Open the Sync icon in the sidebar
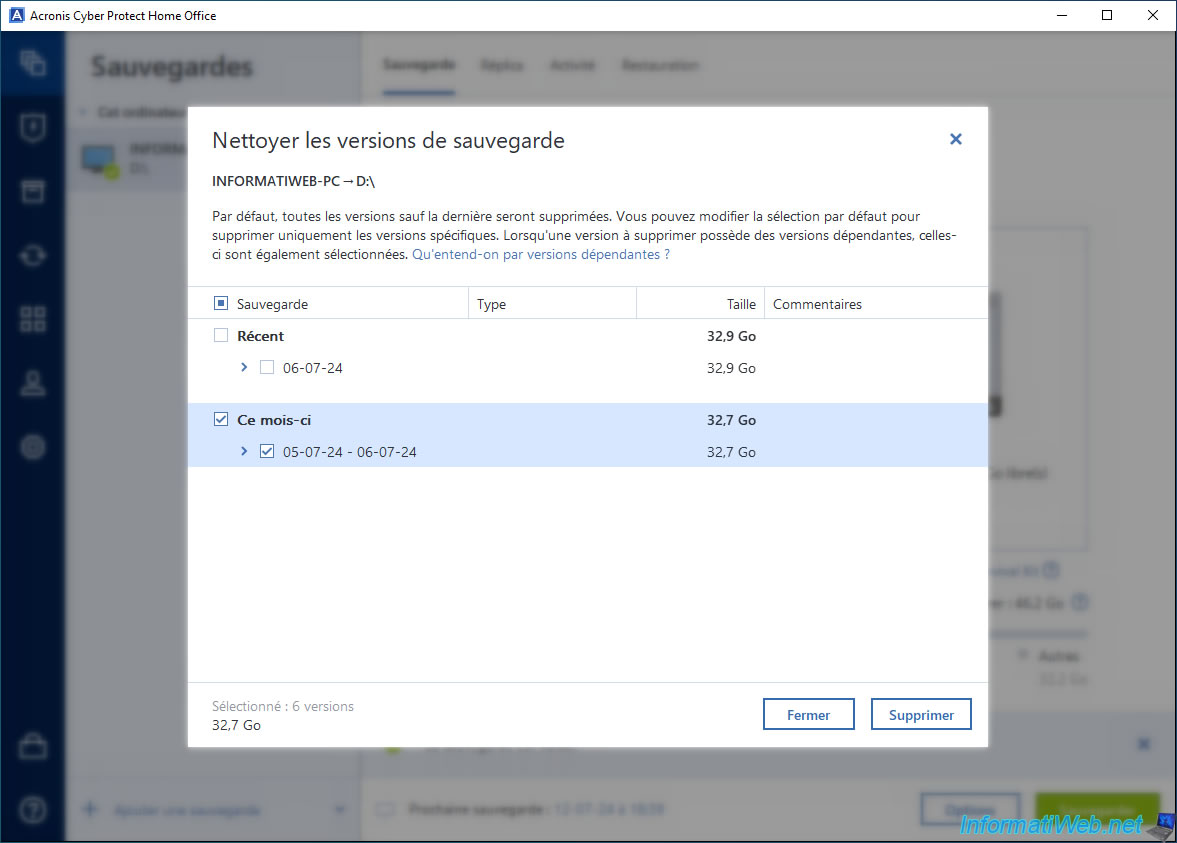Viewport: 1177px width, 843px height. tap(33, 255)
